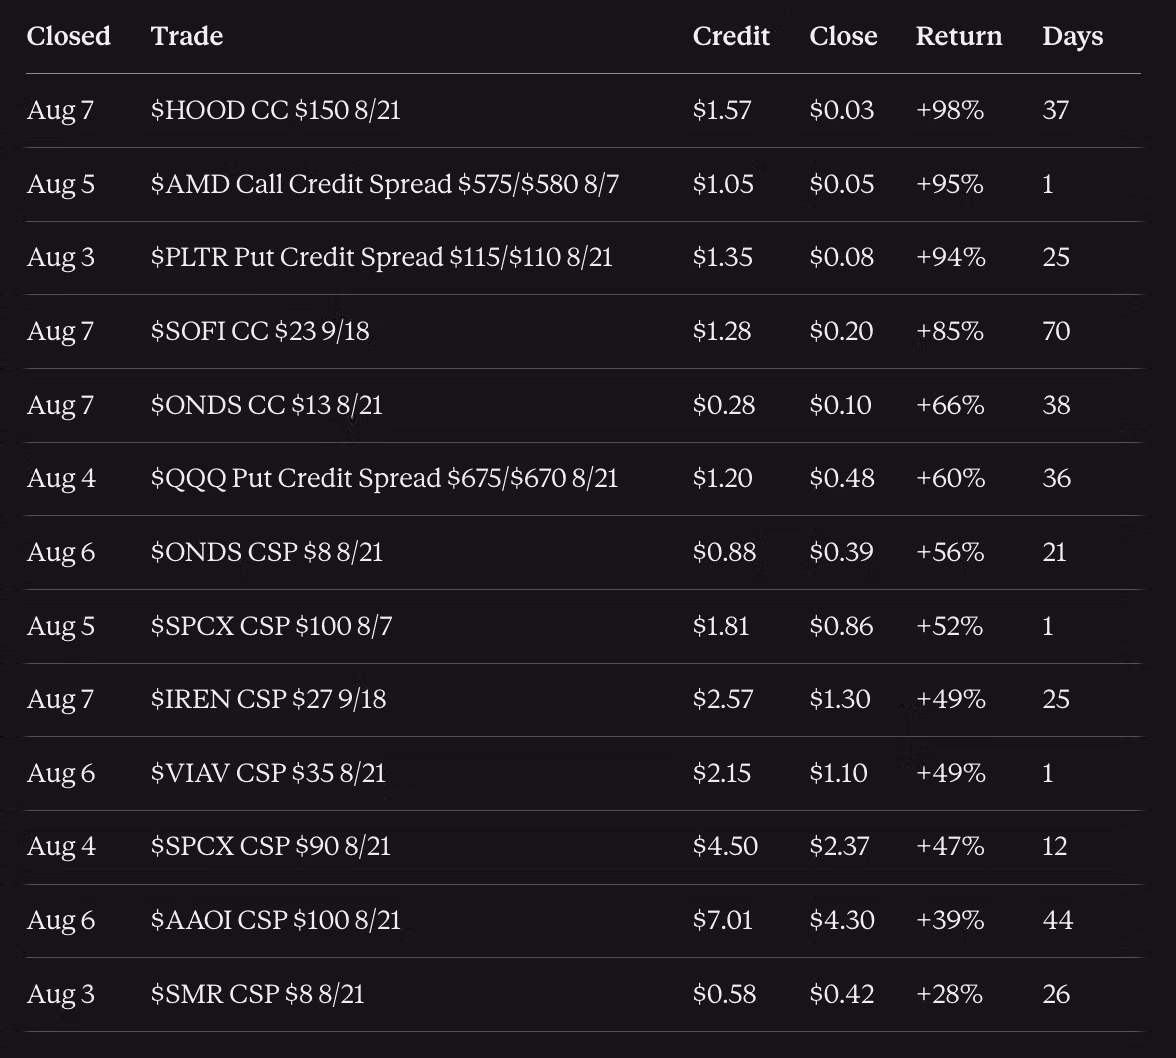Open the $AAOI CSP $100 8/21 trade
This screenshot has width=1176, height=1058.
tap(275, 919)
